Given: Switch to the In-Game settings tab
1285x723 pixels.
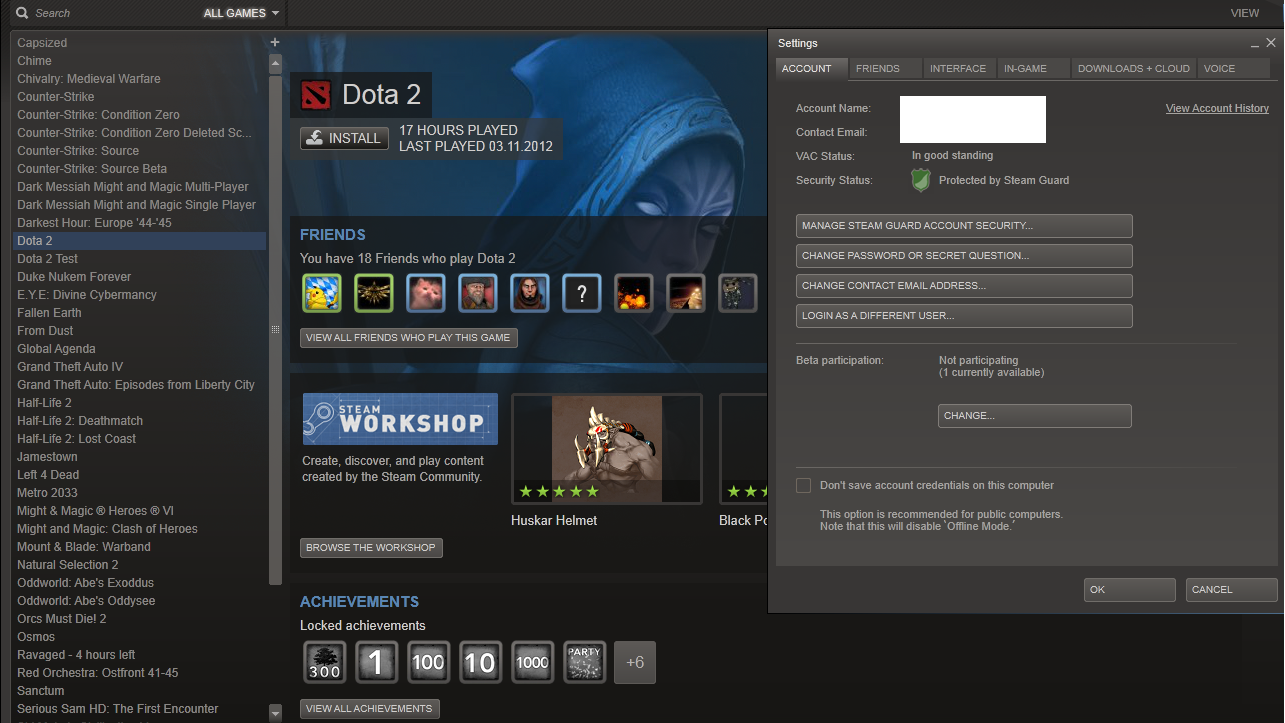Looking at the screenshot, I should (1032, 68).
